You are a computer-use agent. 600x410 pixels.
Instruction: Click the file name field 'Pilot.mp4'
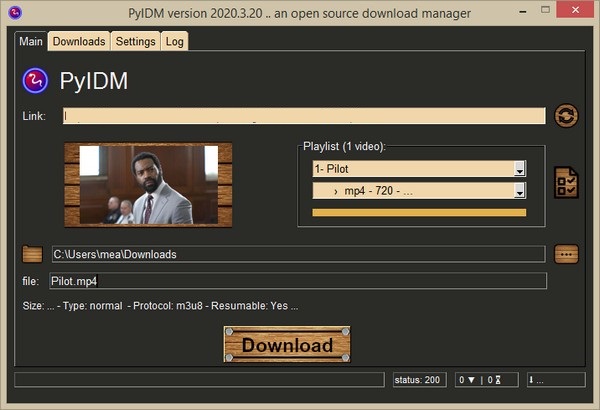pyautogui.click(x=298, y=281)
